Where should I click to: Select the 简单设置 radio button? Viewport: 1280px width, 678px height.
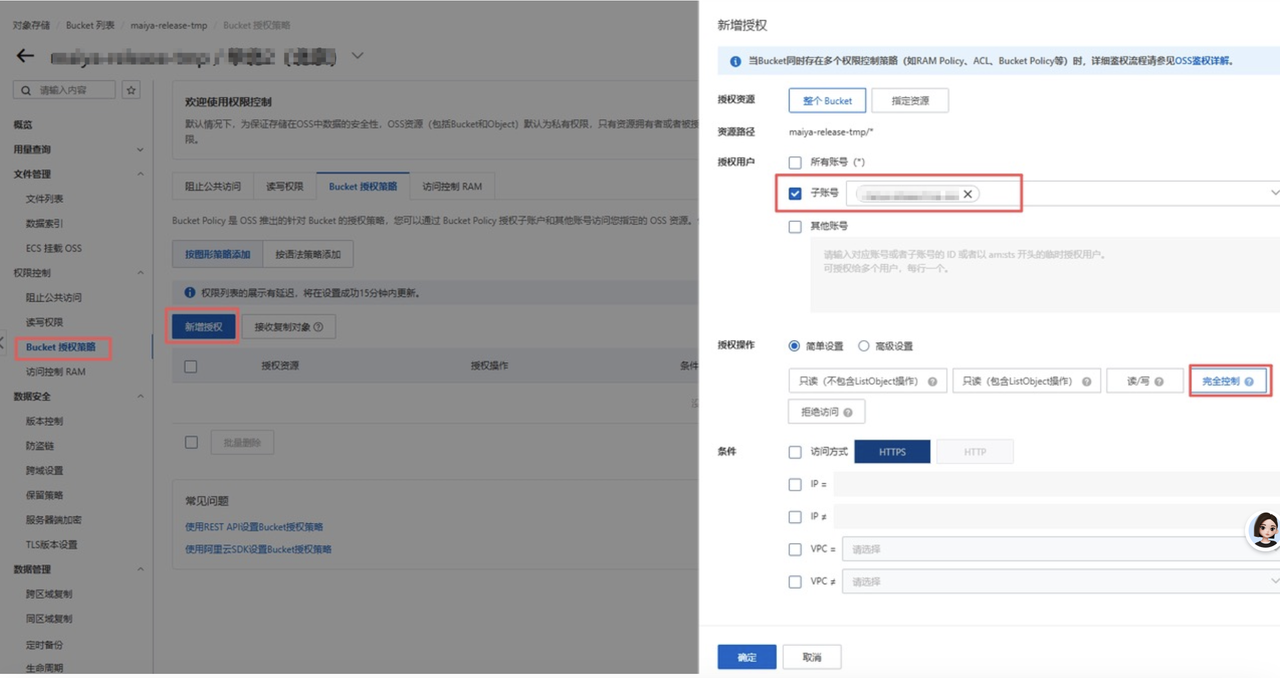(795, 346)
